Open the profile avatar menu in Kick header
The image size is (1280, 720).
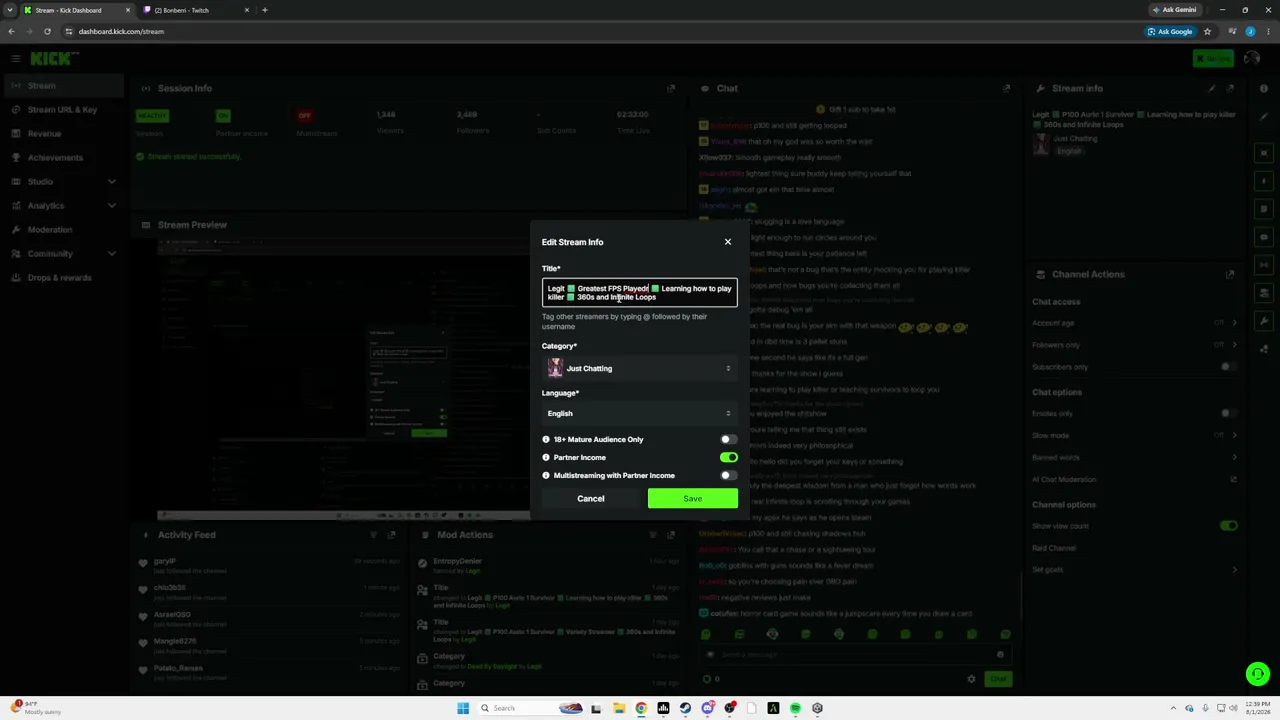1252,59
